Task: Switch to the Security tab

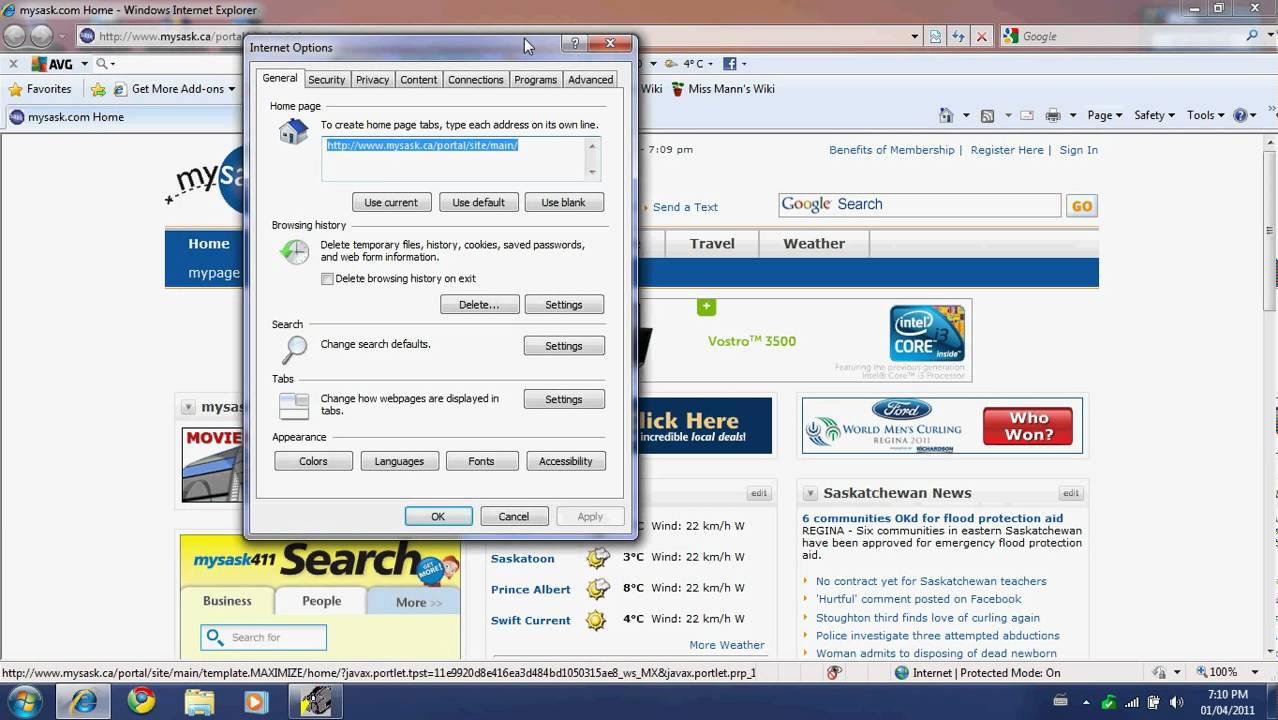Action: 326,80
